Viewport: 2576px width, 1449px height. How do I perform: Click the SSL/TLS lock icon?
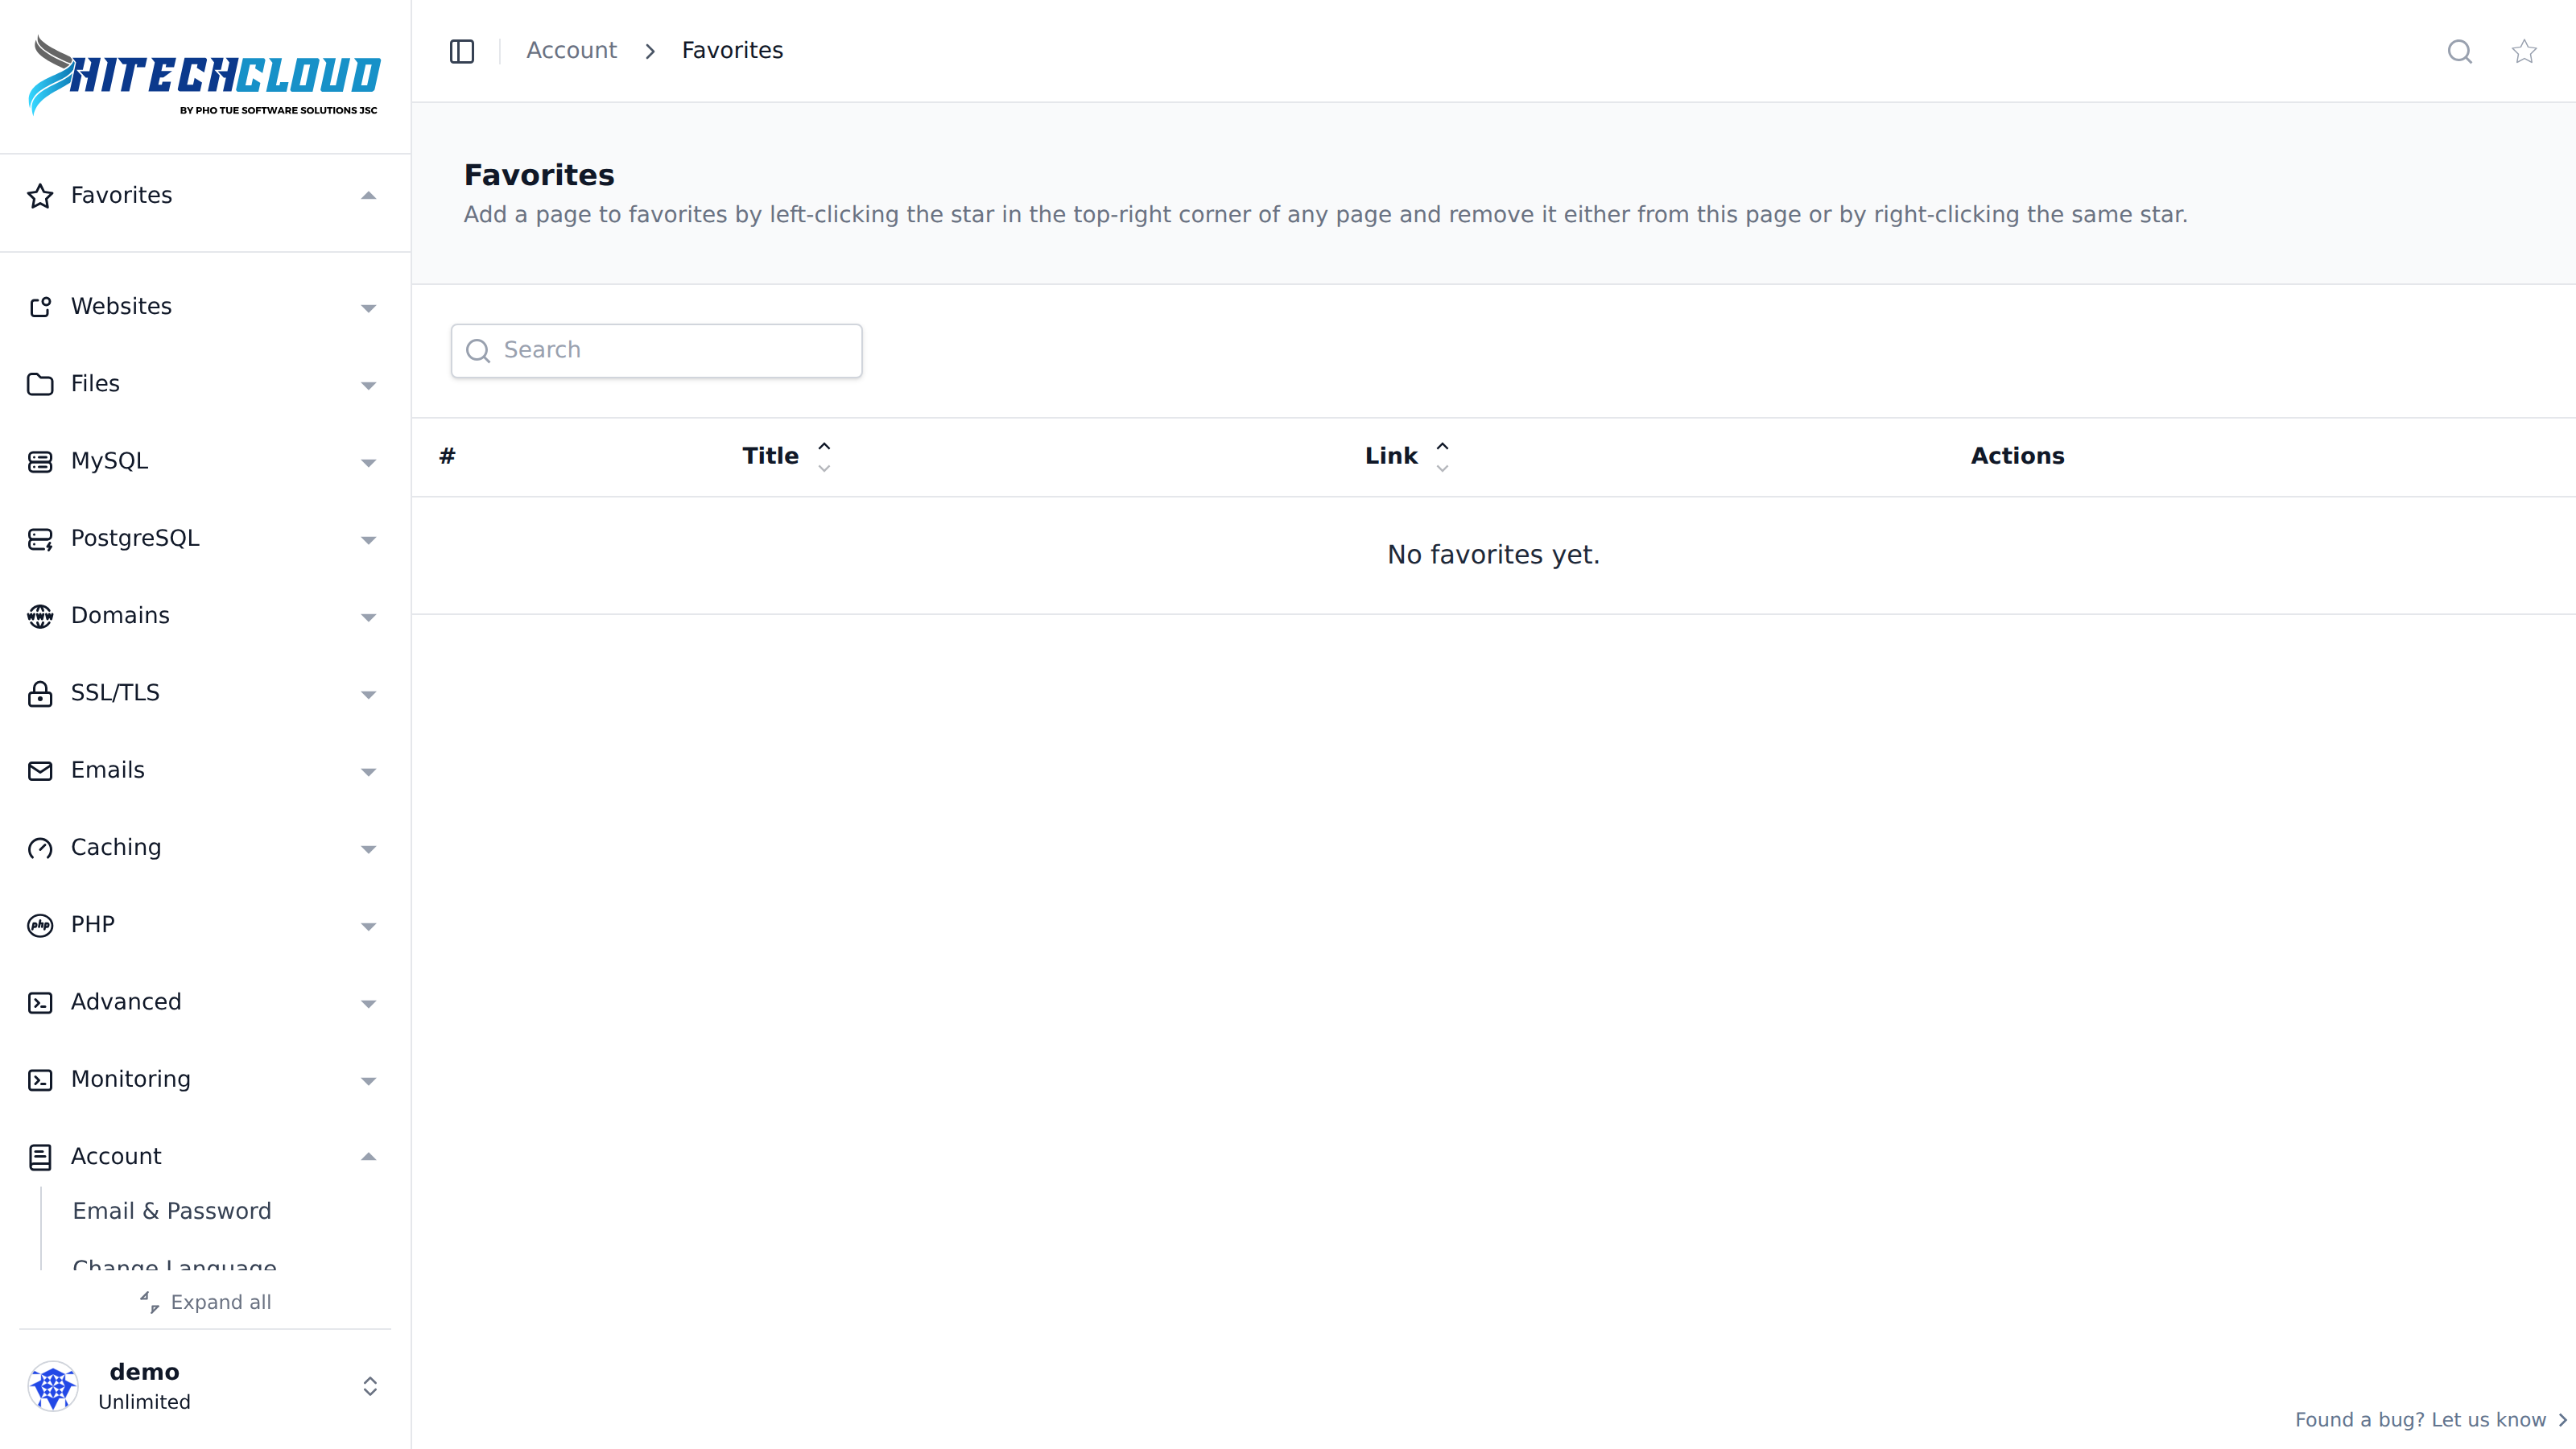[x=40, y=693]
